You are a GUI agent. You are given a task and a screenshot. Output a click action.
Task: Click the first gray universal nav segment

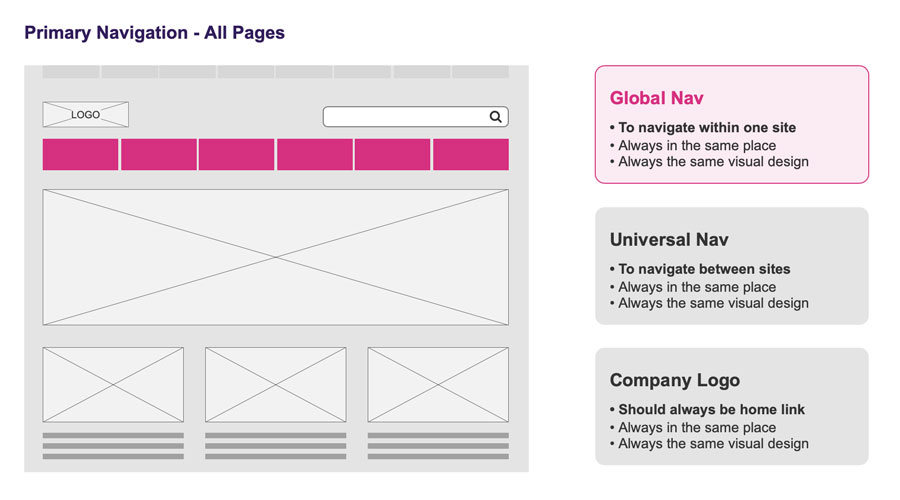pyautogui.click(x=70, y=72)
